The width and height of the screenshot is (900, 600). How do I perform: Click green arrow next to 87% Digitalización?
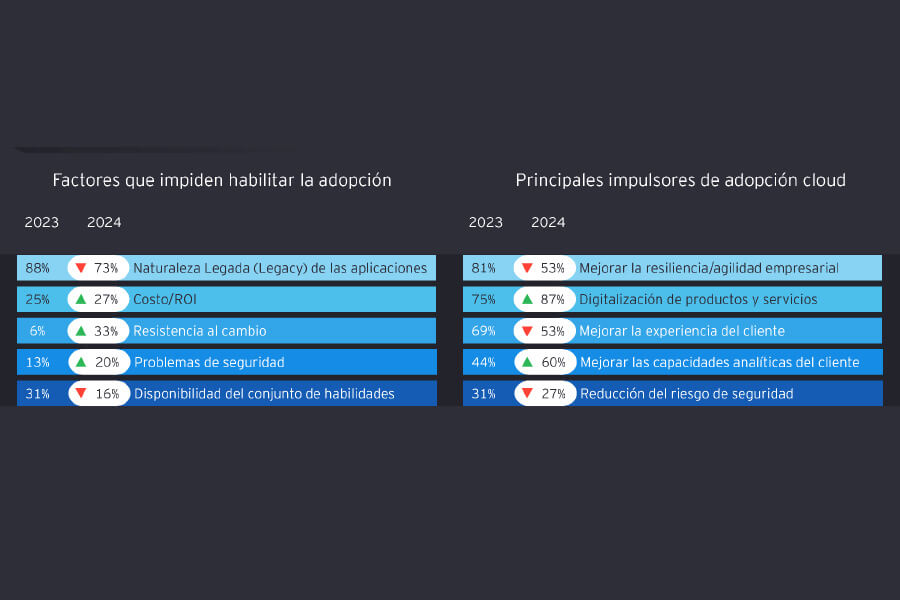click(527, 299)
